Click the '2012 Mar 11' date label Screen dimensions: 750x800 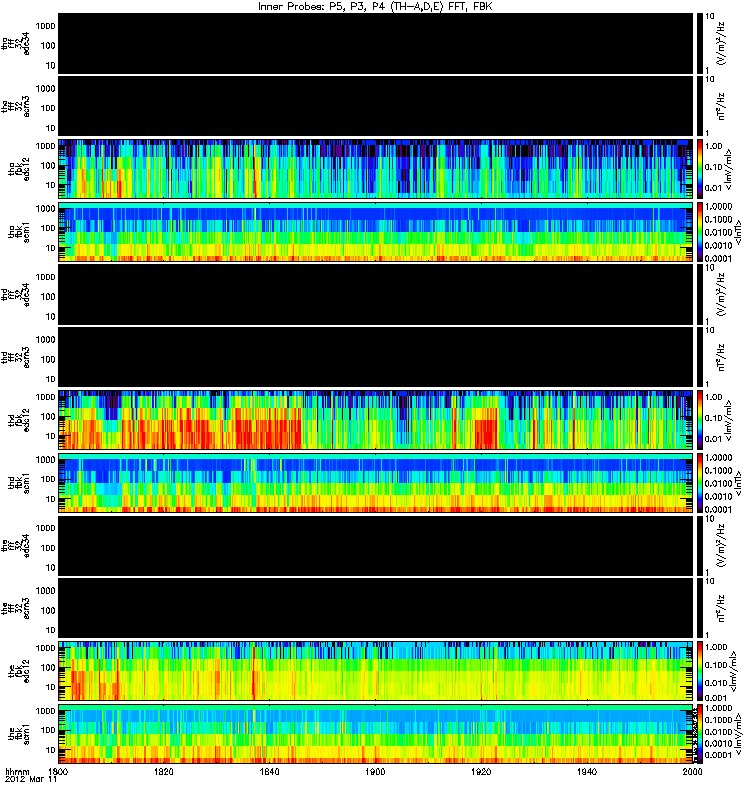tap(31, 780)
